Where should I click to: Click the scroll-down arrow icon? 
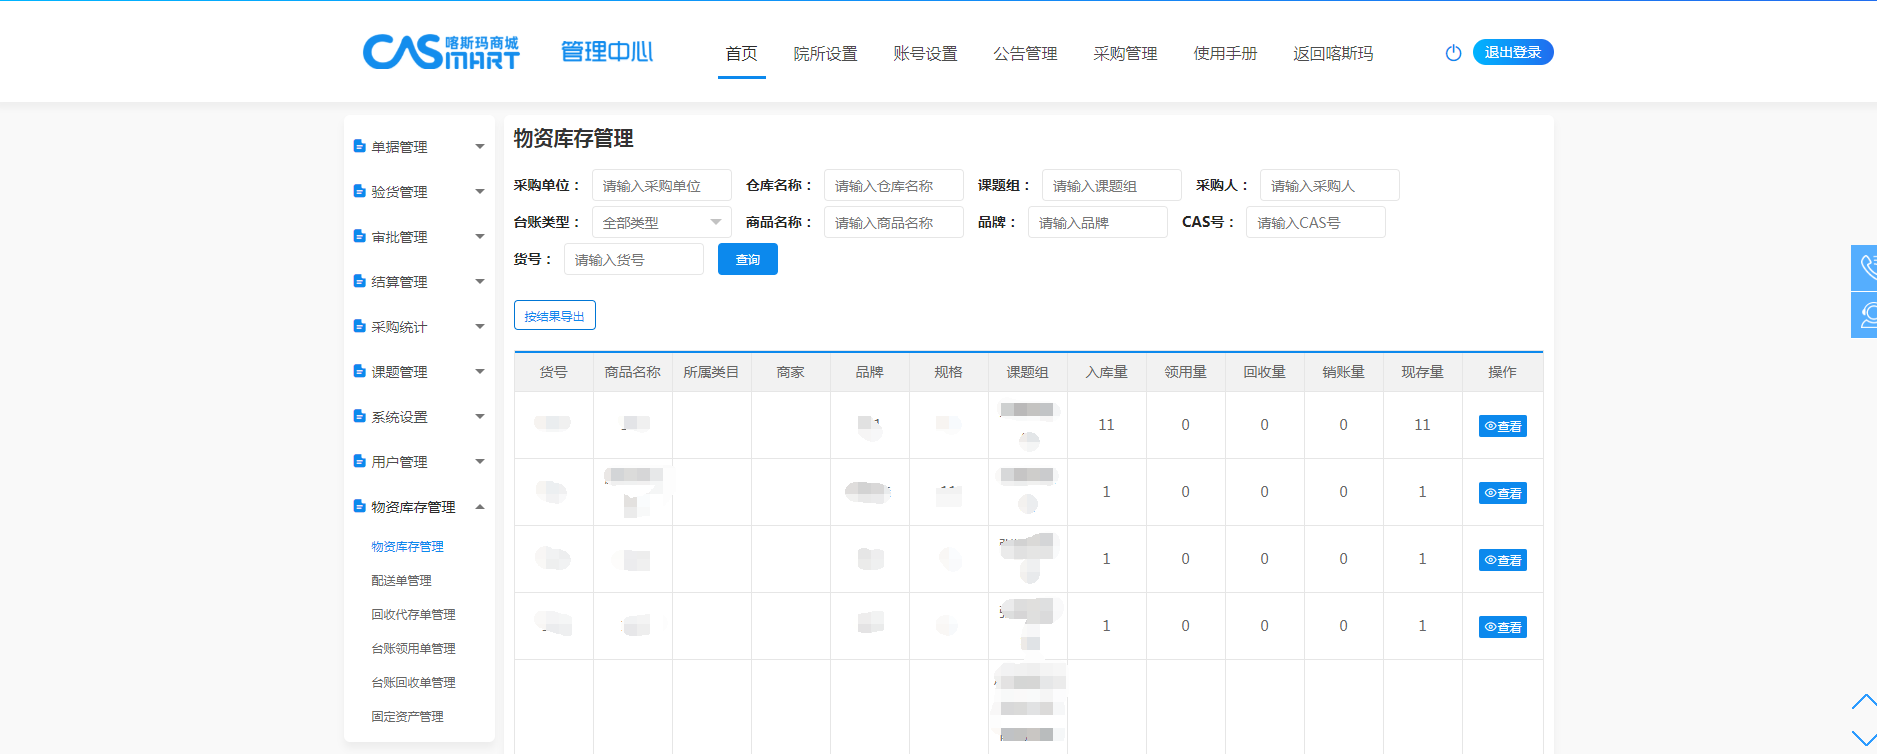(1863, 738)
